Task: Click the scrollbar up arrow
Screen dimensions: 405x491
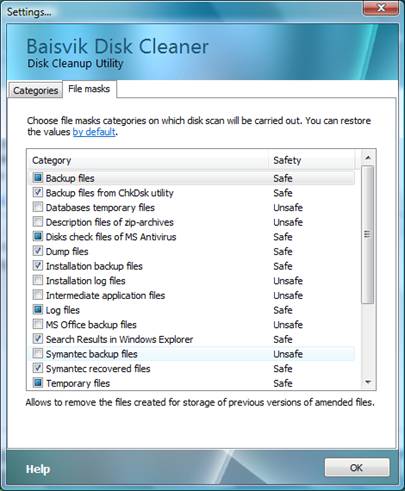Action: tap(368, 157)
